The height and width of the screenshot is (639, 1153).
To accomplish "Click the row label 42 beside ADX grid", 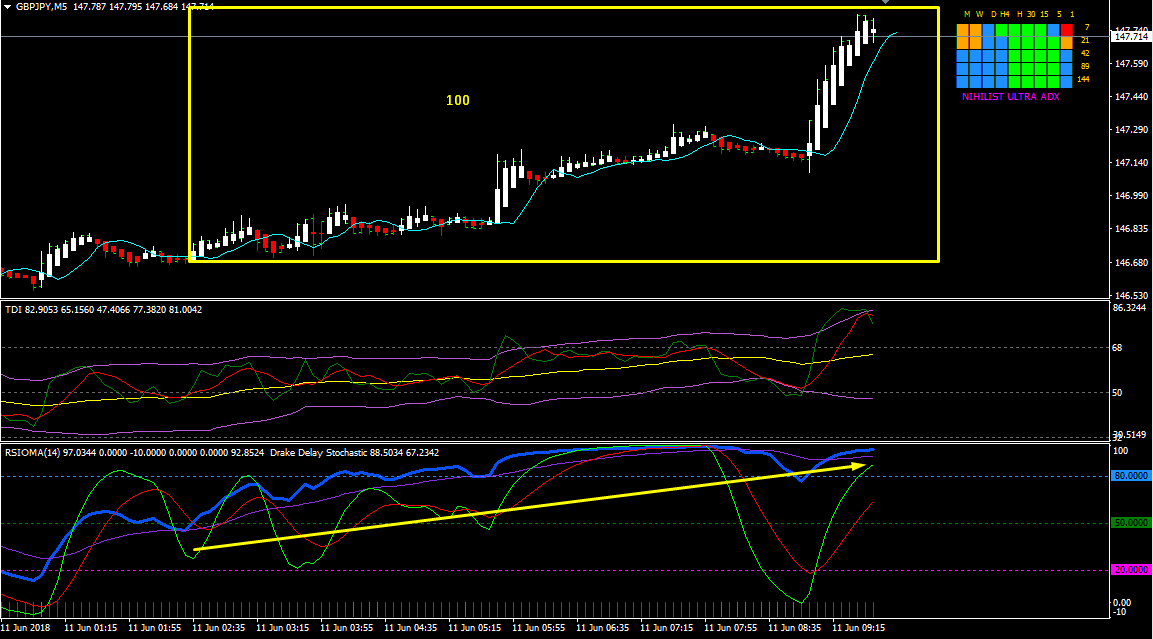I will point(1085,53).
